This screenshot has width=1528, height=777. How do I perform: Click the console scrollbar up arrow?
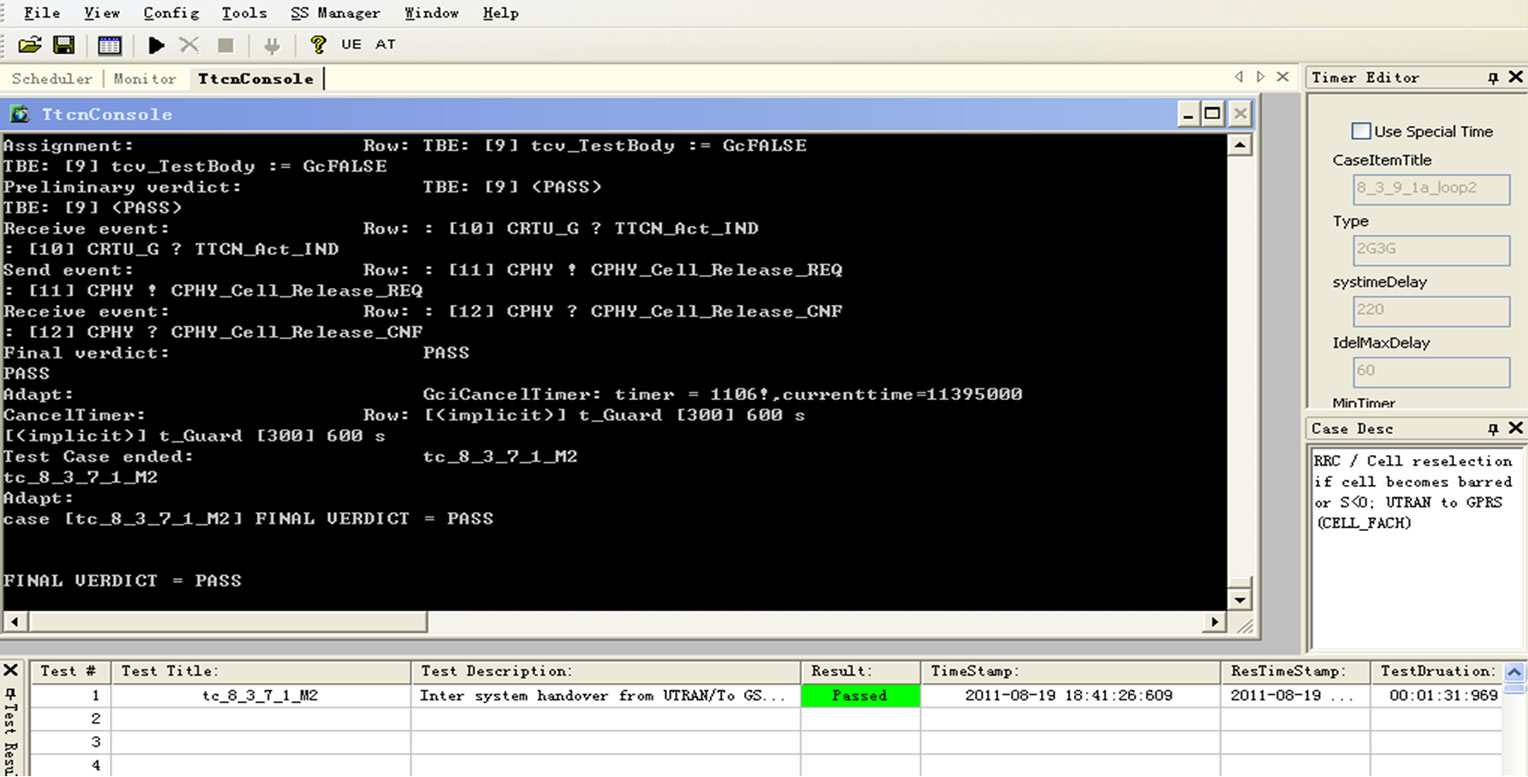tap(1239, 147)
